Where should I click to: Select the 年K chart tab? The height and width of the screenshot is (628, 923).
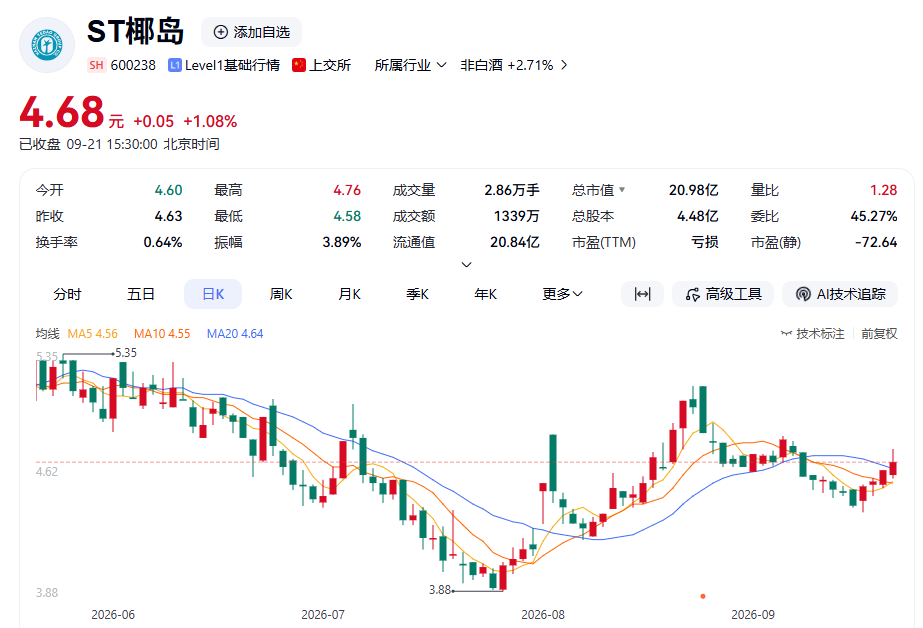[486, 294]
